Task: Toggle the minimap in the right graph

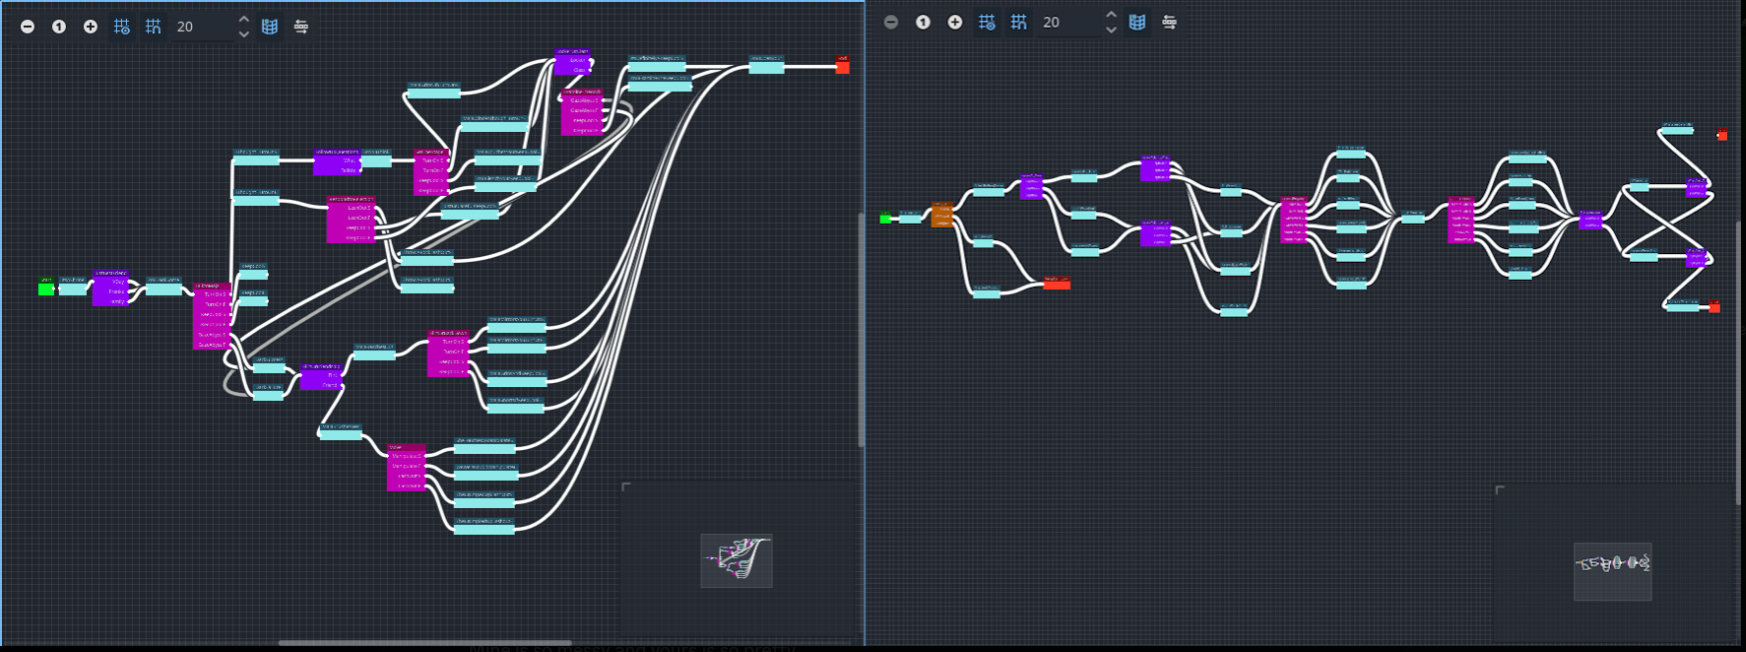Action: 1137,22
